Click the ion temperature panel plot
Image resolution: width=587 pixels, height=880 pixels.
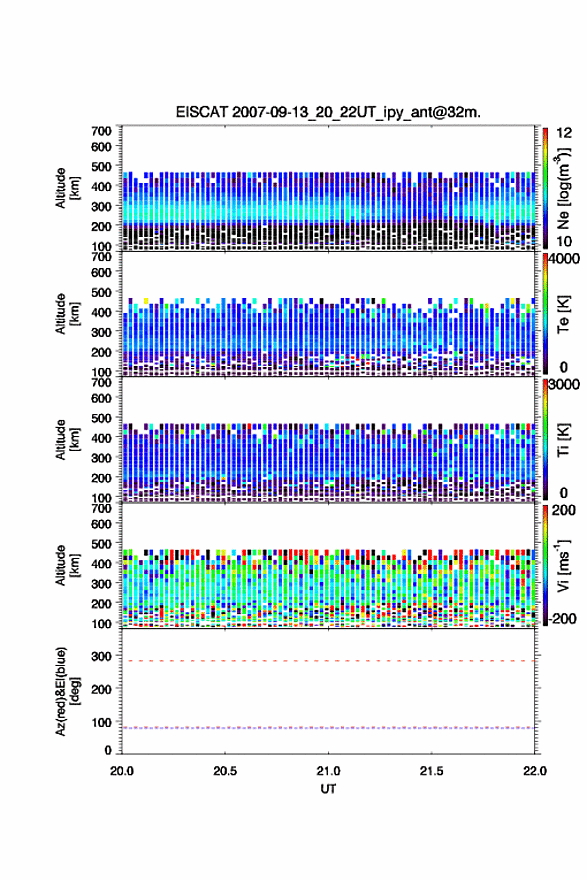[x=328, y=439]
